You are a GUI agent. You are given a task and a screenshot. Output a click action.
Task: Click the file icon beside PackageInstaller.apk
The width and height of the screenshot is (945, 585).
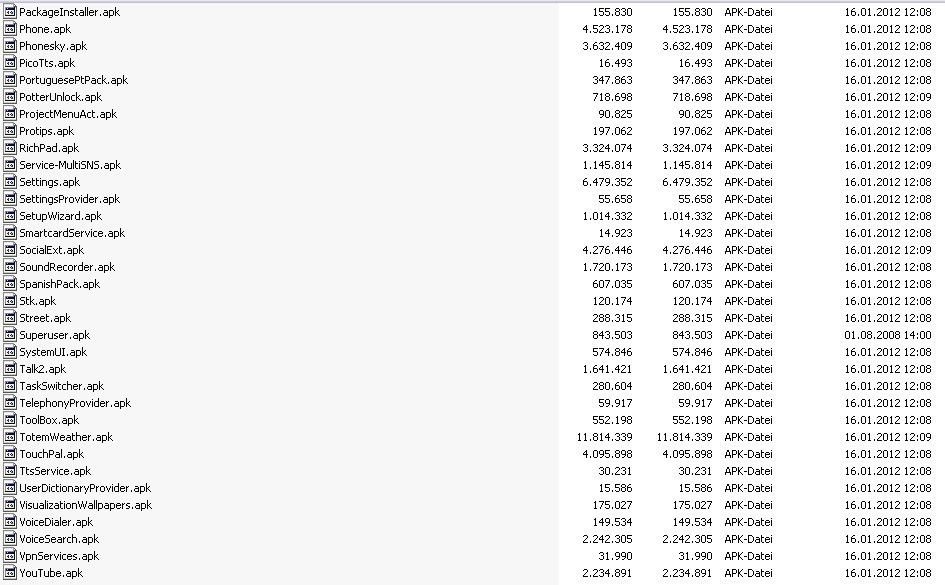(x=10, y=11)
